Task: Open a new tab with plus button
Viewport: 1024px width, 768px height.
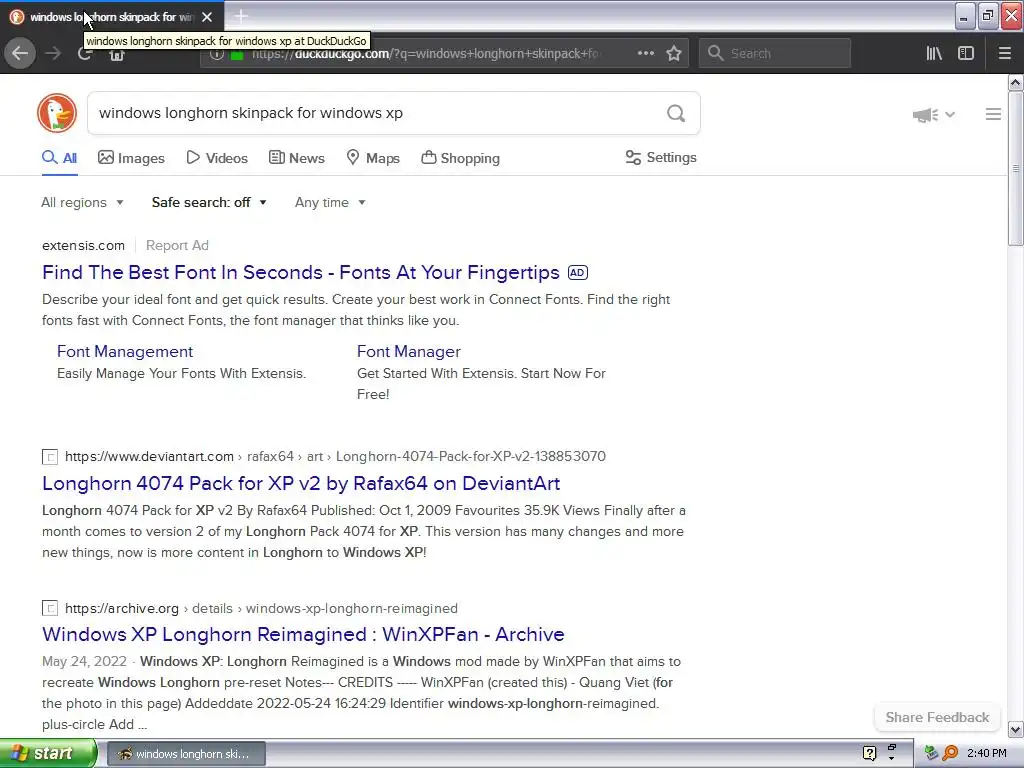Action: click(x=241, y=16)
